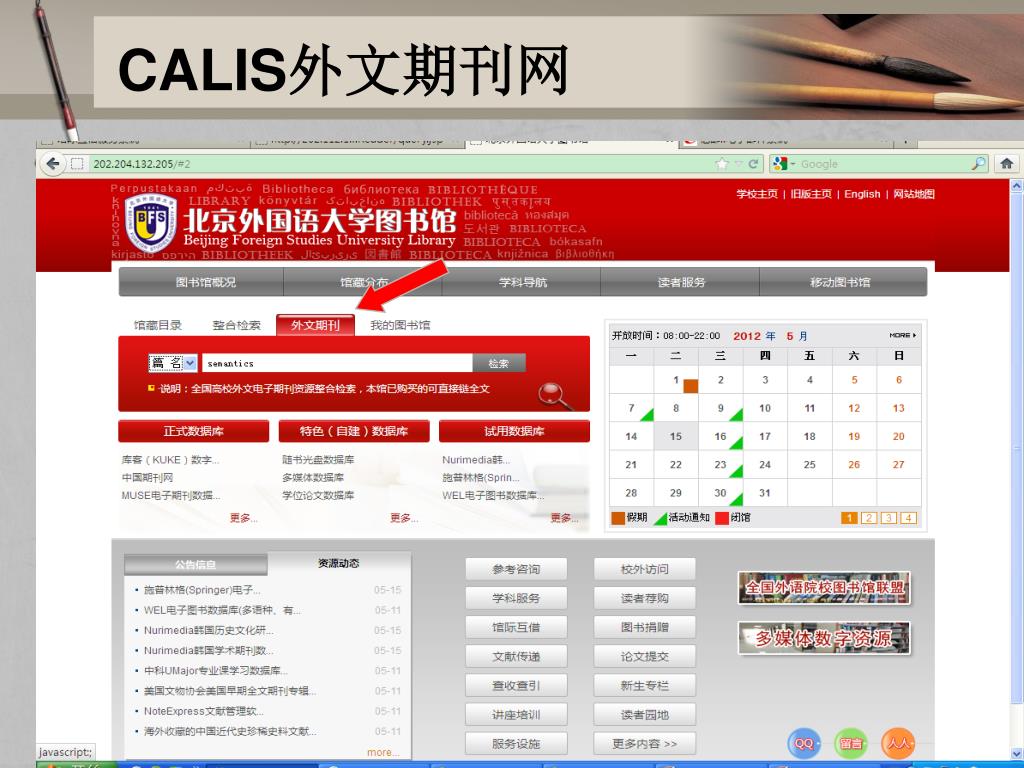1024x768 pixels.
Task: Click the QQ round icon
Action: [804, 743]
